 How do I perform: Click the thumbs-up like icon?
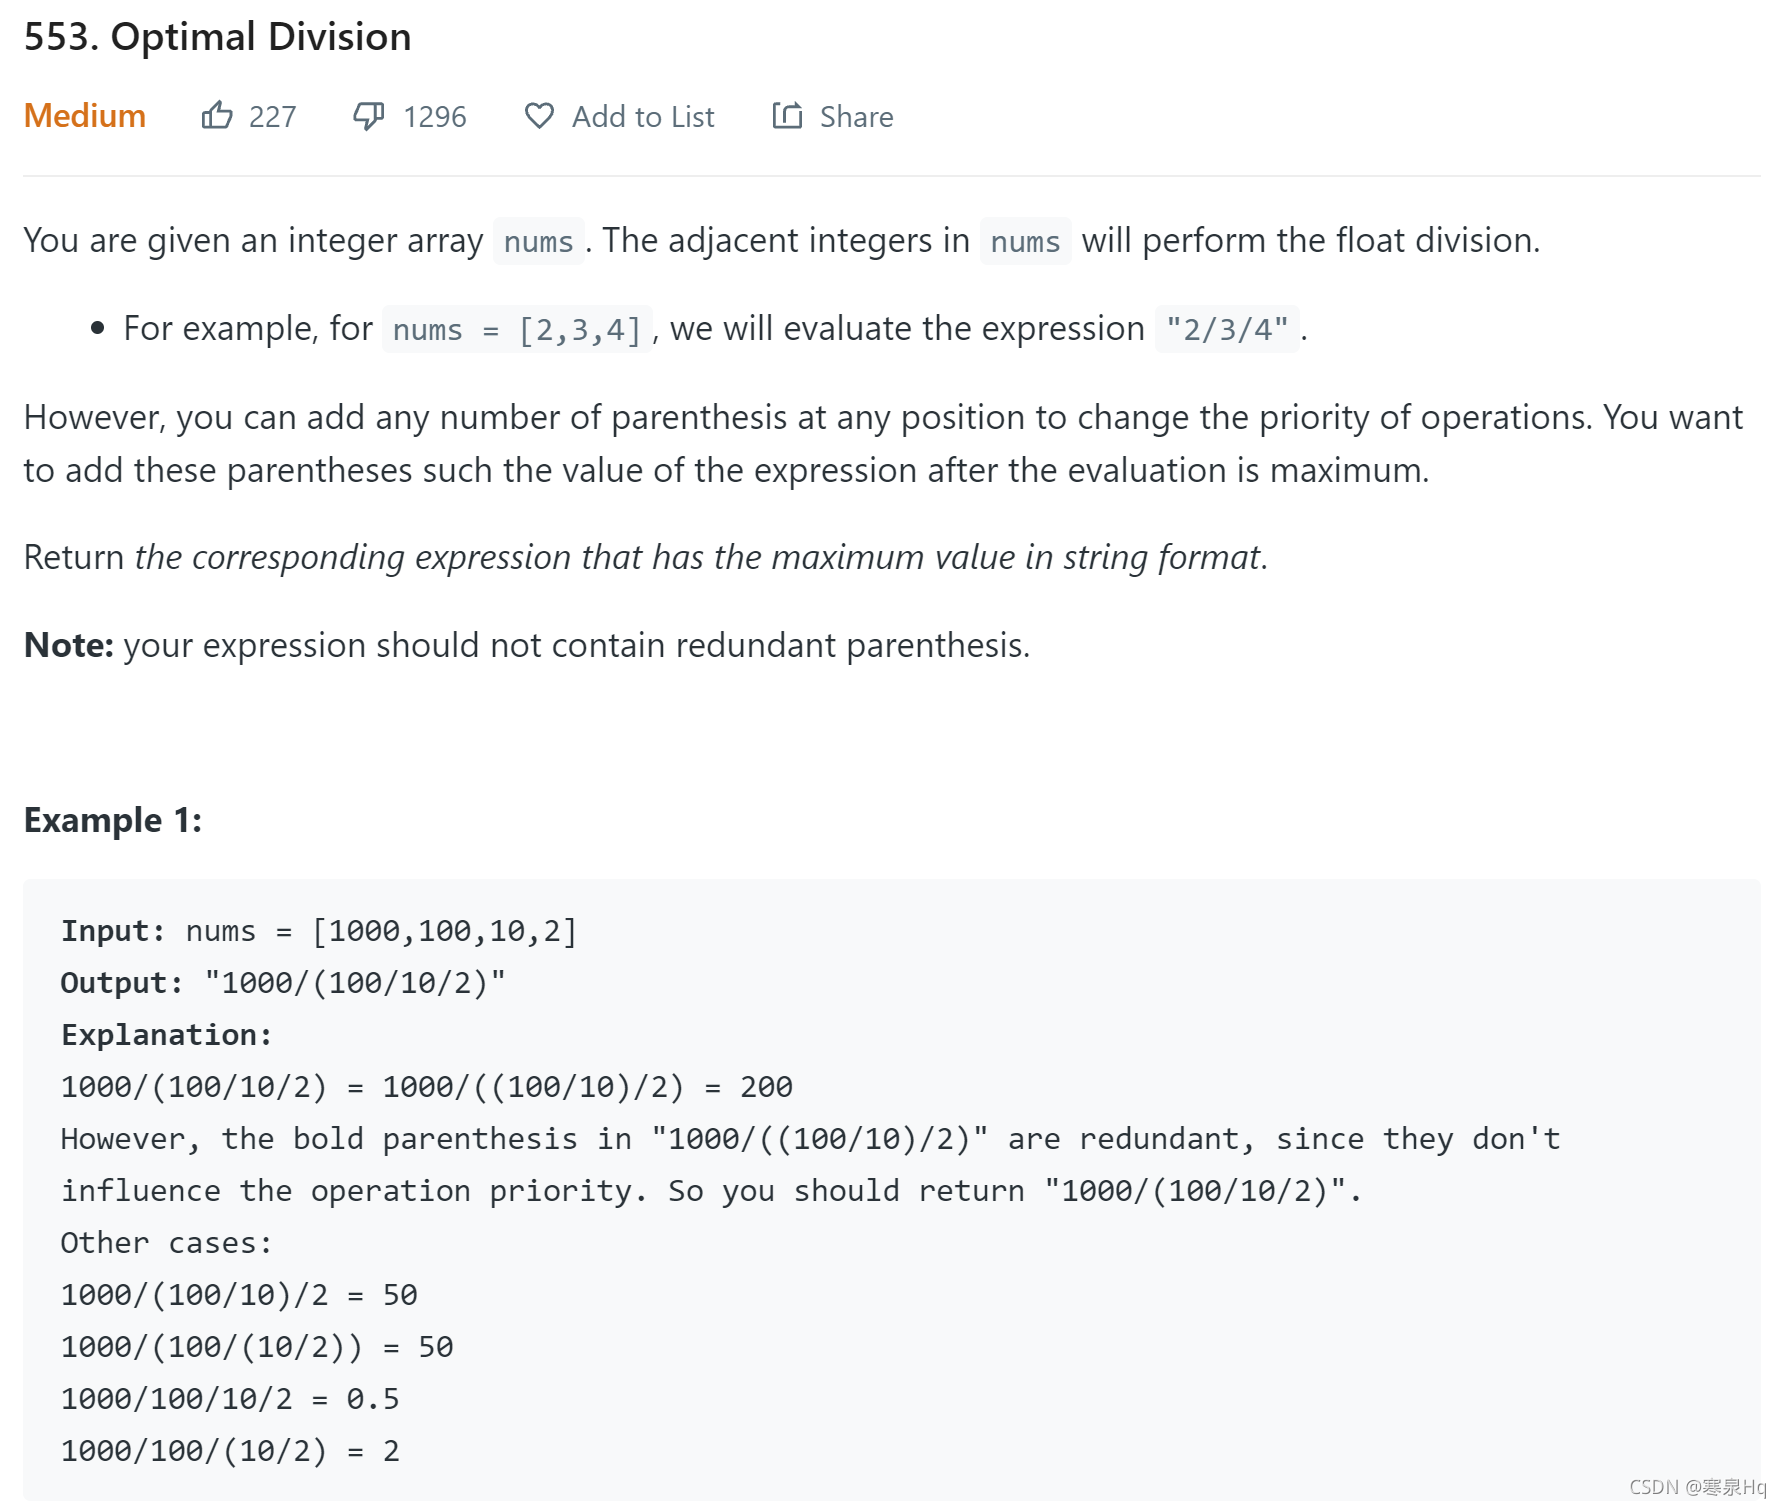pos(217,116)
